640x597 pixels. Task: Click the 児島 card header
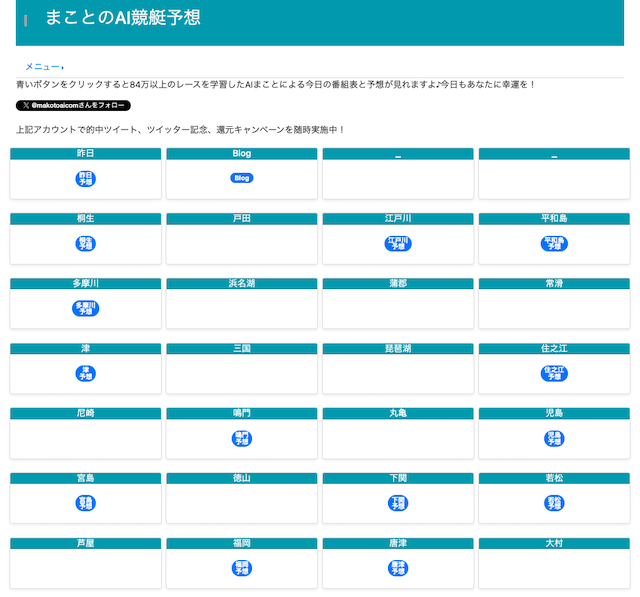(554, 413)
